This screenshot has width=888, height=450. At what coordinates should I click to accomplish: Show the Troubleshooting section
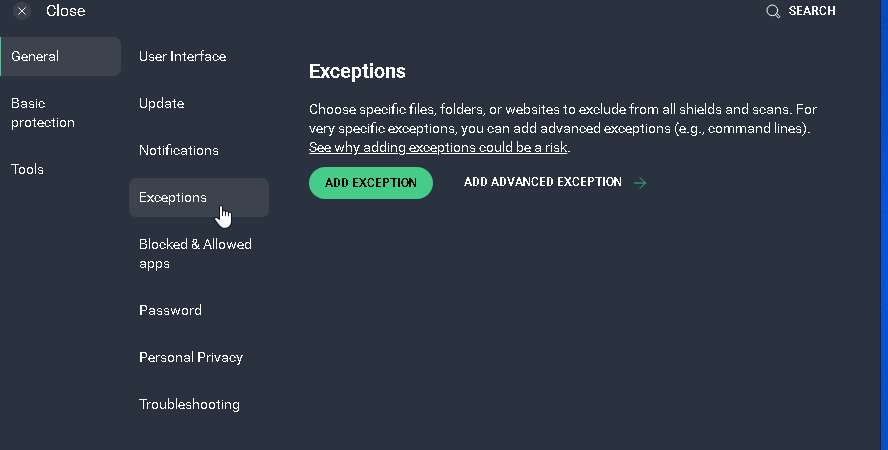click(x=189, y=404)
